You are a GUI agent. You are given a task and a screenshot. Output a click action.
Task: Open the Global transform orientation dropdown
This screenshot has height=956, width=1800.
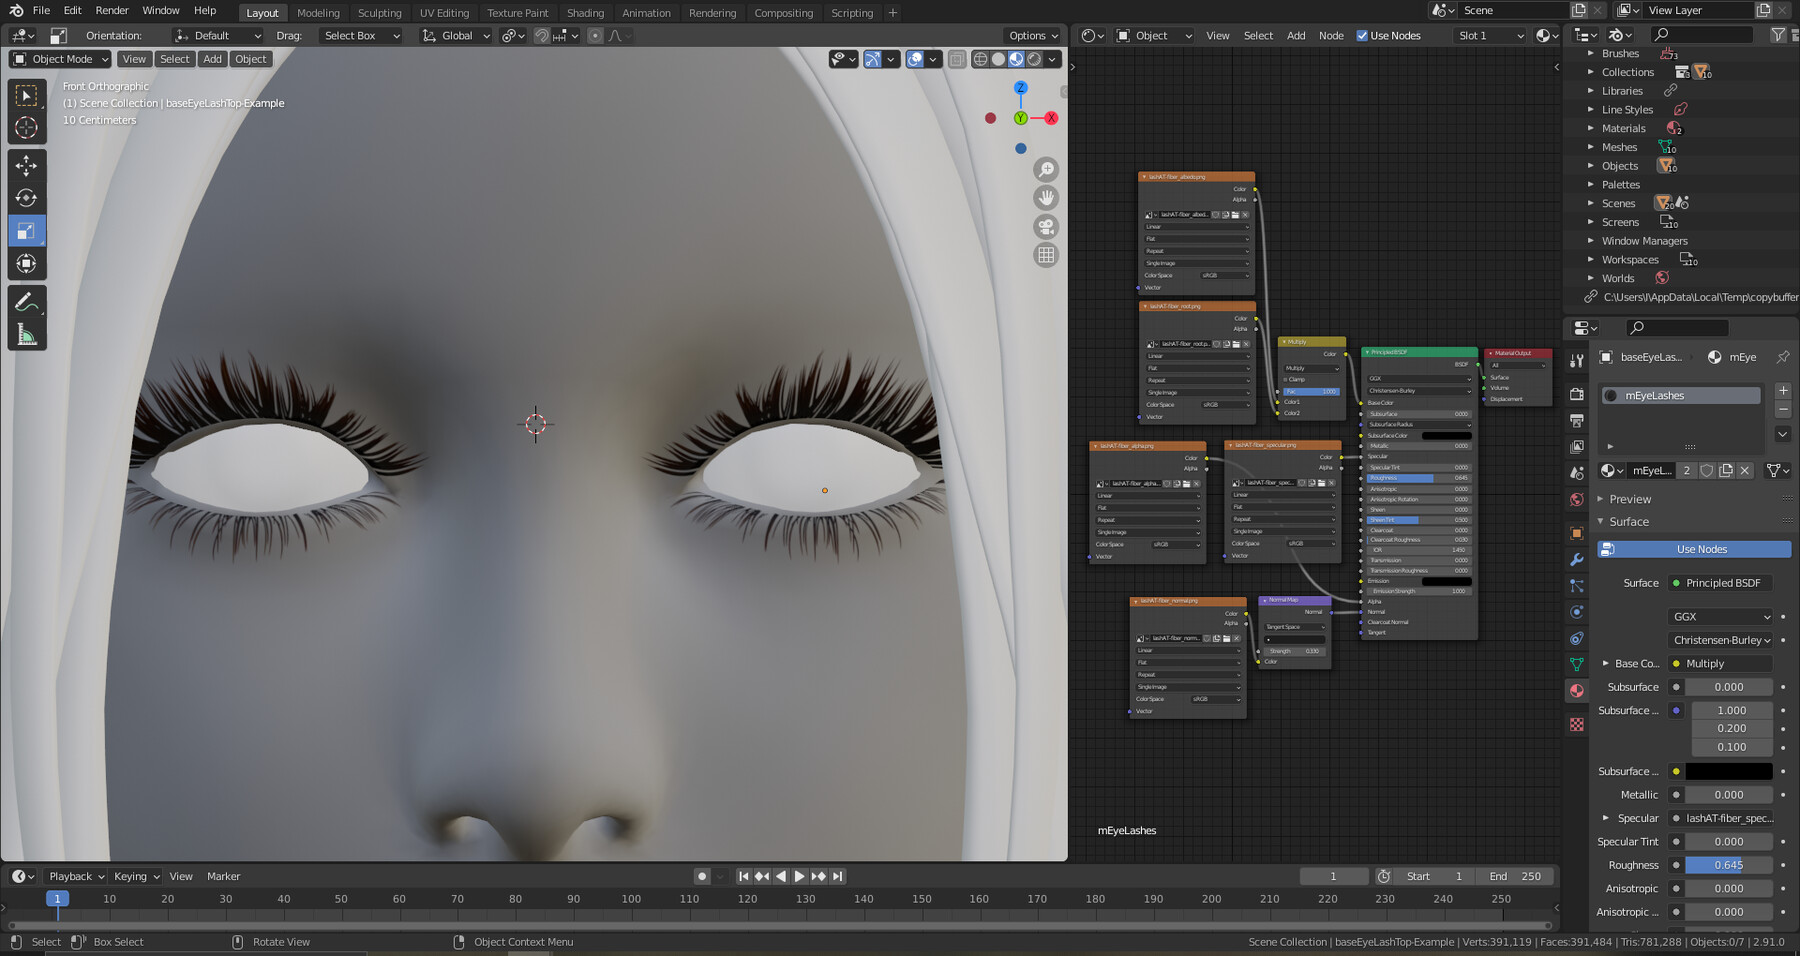[456, 36]
